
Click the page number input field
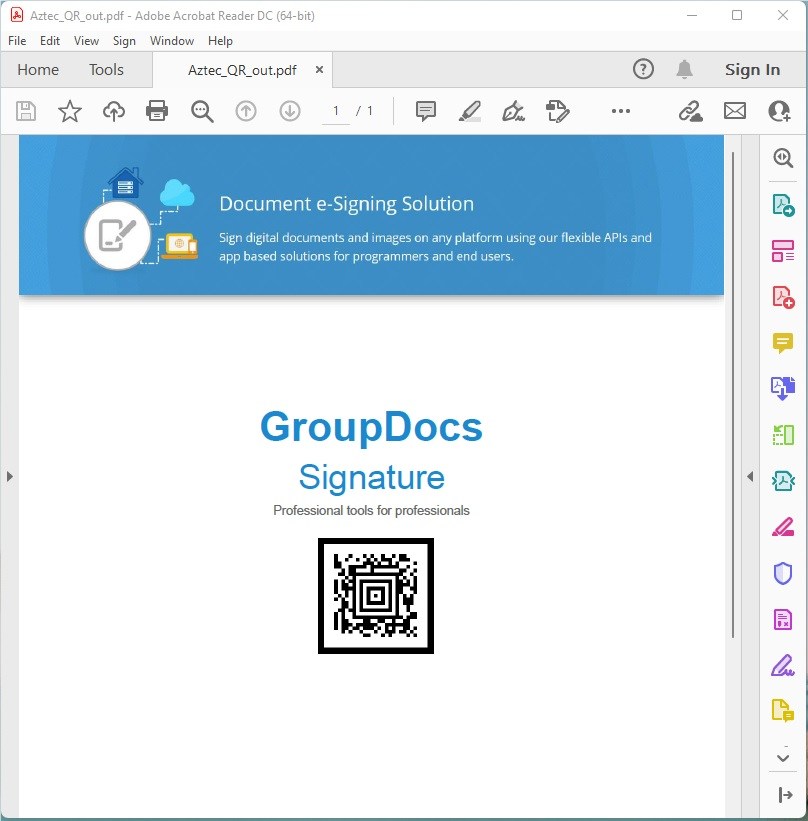[x=336, y=111]
